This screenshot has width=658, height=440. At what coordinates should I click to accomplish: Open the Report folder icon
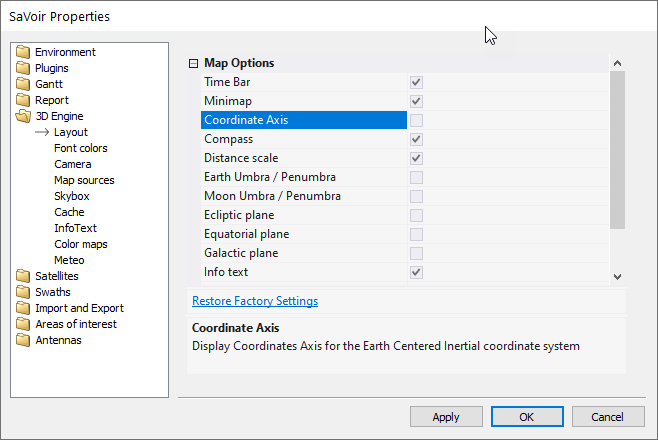point(23,100)
